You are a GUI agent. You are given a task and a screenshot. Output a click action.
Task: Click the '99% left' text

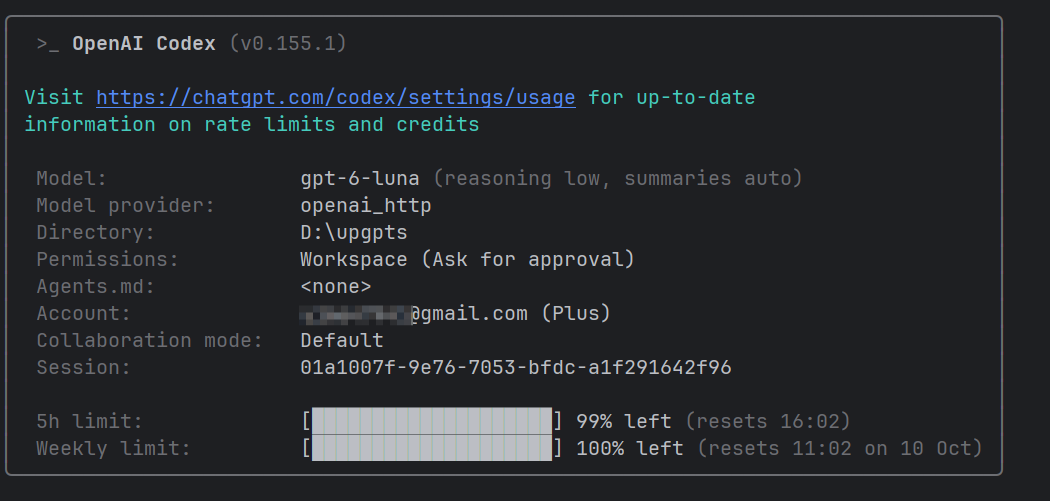pos(623,421)
